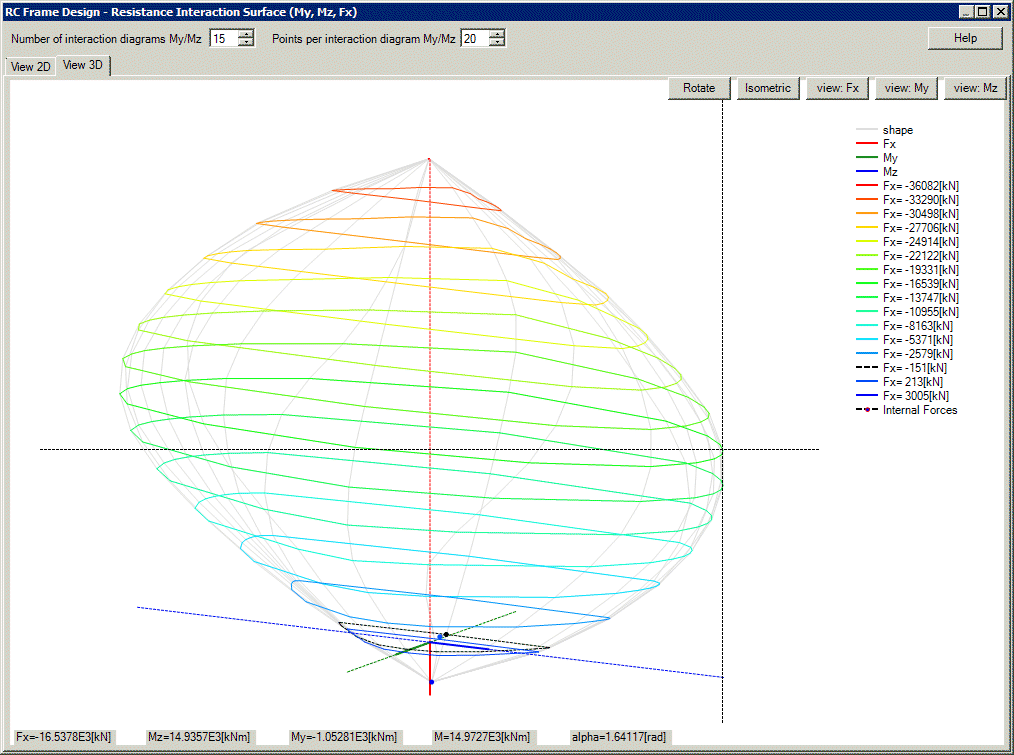Edit the number of interaction diagrams field
This screenshot has height=755, width=1014.
(226, 38)
